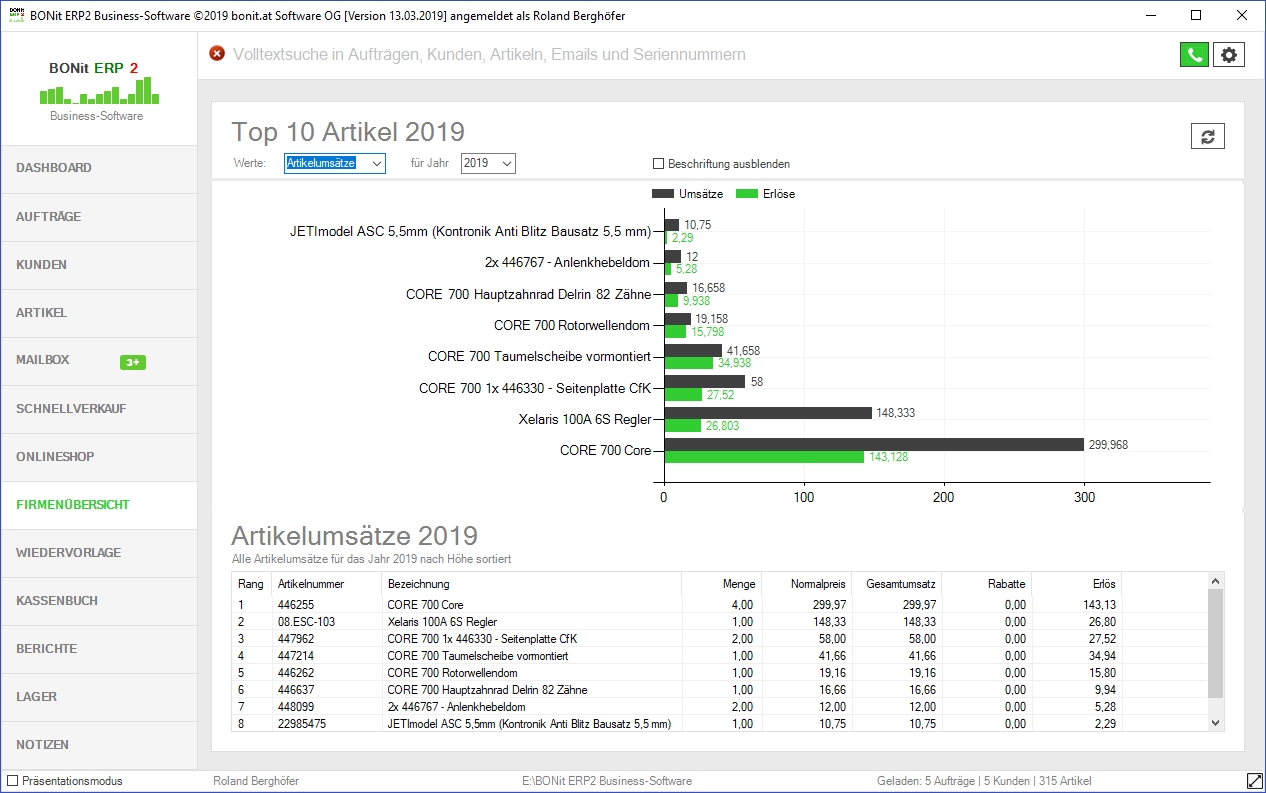The image size is (1266, 793).
Task: Click status bar user Roland Berghöfer
Action: point(256,781)
